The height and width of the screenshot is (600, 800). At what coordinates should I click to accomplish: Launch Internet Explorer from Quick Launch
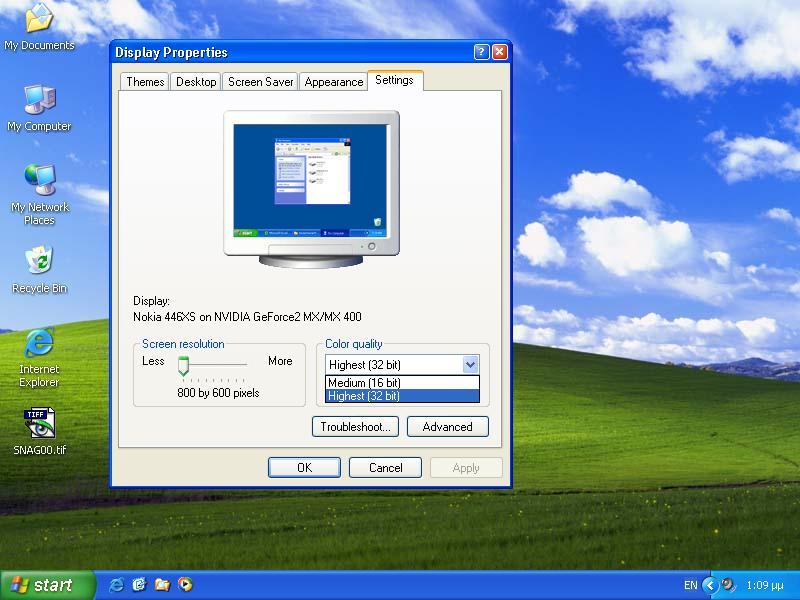pos(116,584)
